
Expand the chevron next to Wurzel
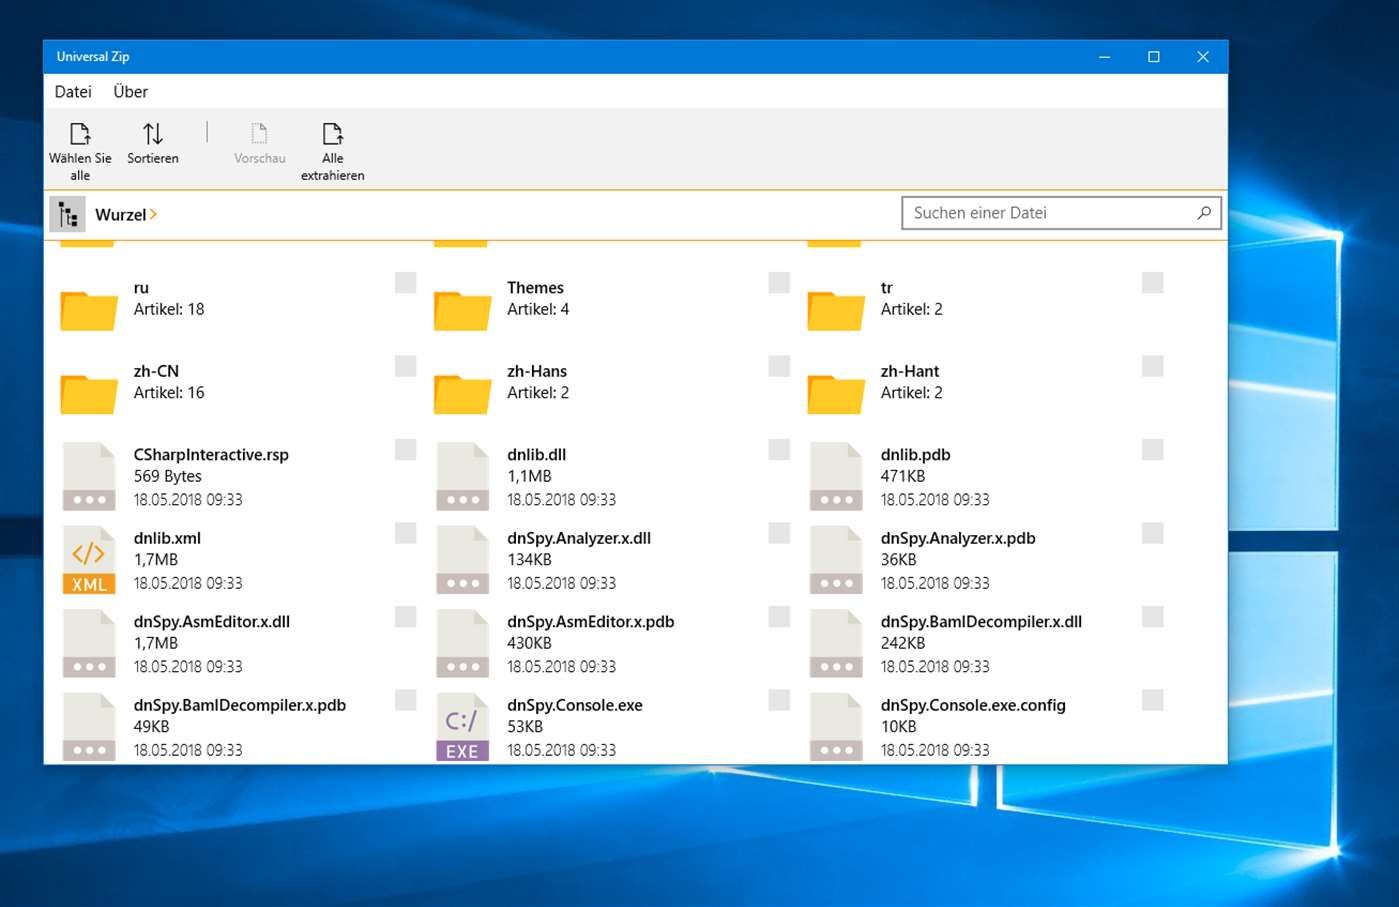[154, 215]
